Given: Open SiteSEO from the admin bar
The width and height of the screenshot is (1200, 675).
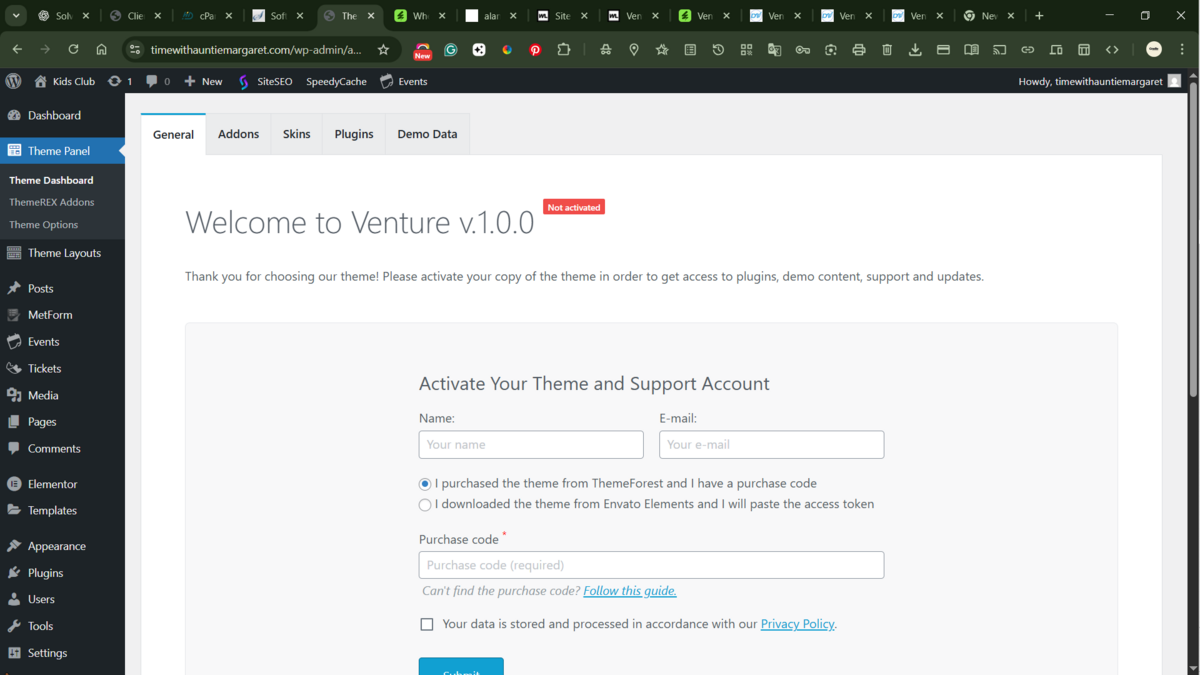Looking at the screenshot, I should (x=265, y=81).
